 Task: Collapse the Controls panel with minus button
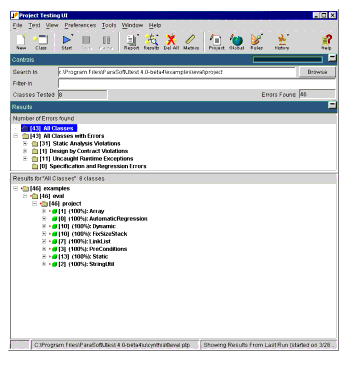click(x=332, y=59)
